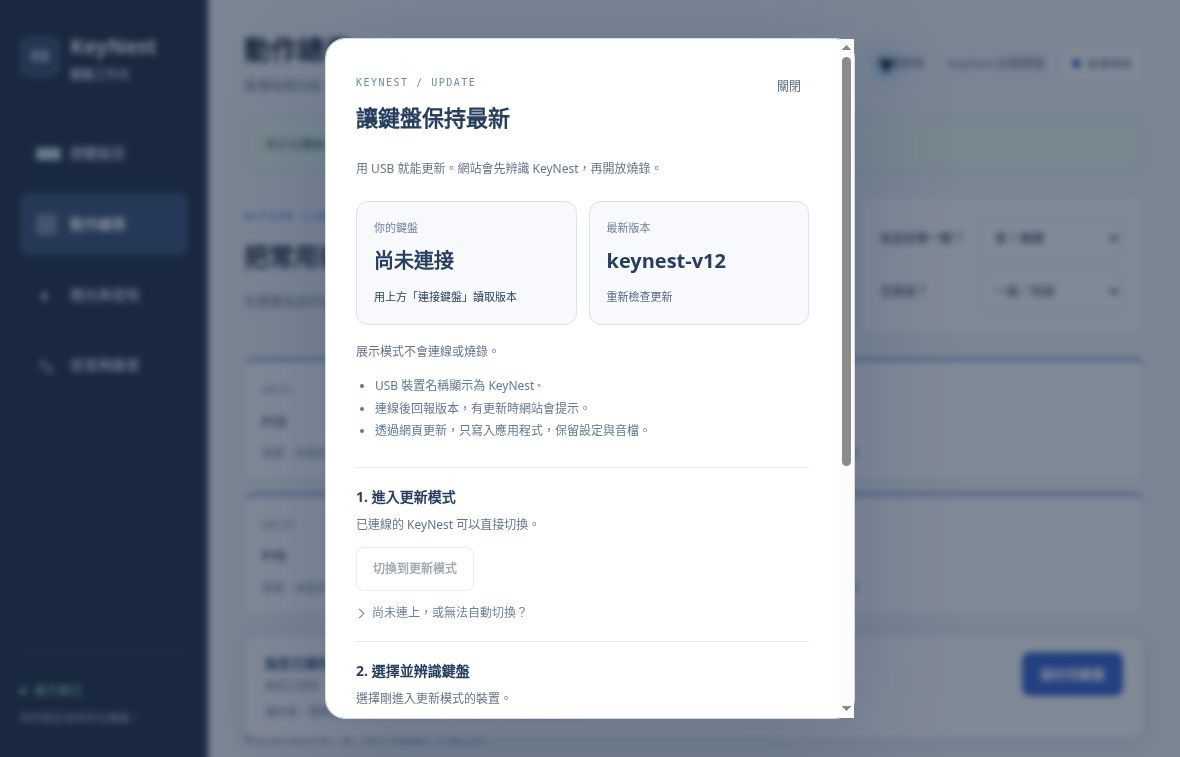Click the 最新版本 card label
This screenshot has width=1180, height=757.
point(628,228)
